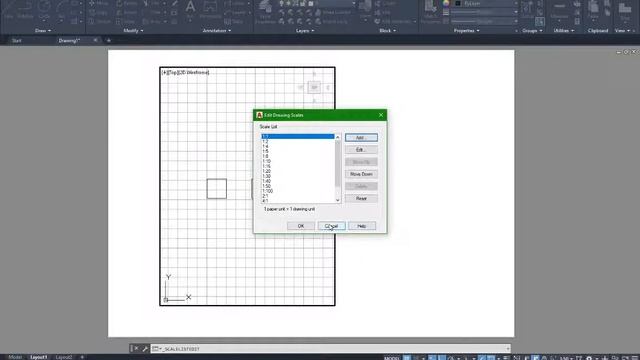Viewport: 640px width, 360px height.
Task: Click the small square drawn in the viewport
Action: pyautogui.click(x=217, y=189)
